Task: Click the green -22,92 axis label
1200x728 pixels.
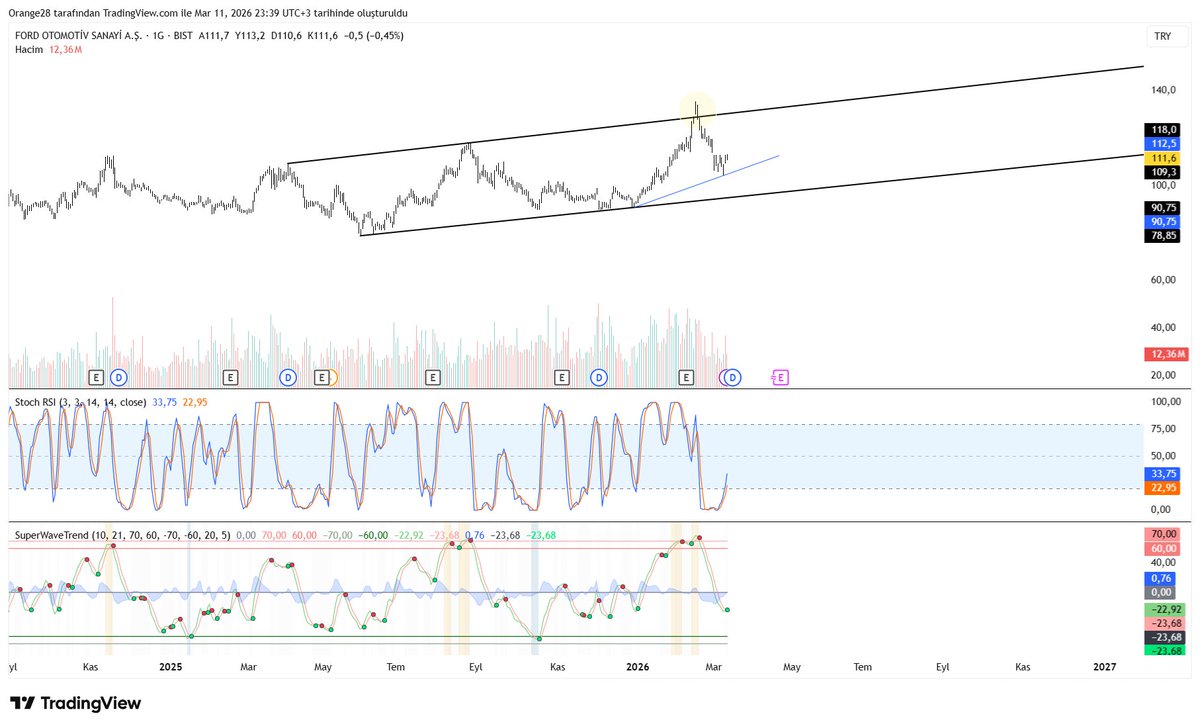Action: [1164, 609]
